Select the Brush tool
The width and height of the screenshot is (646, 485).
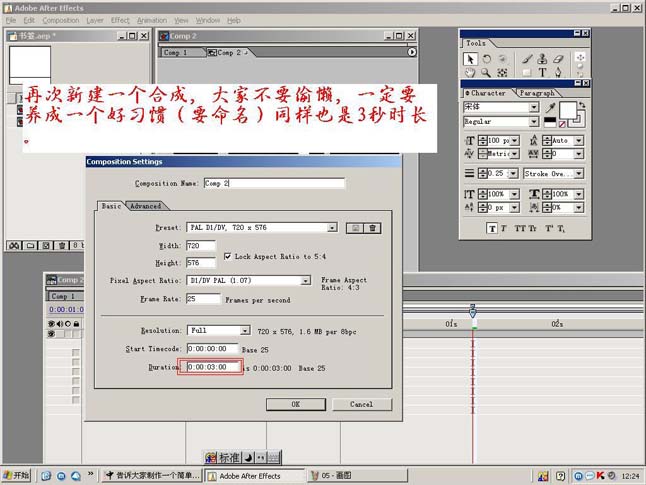(527, 59)
